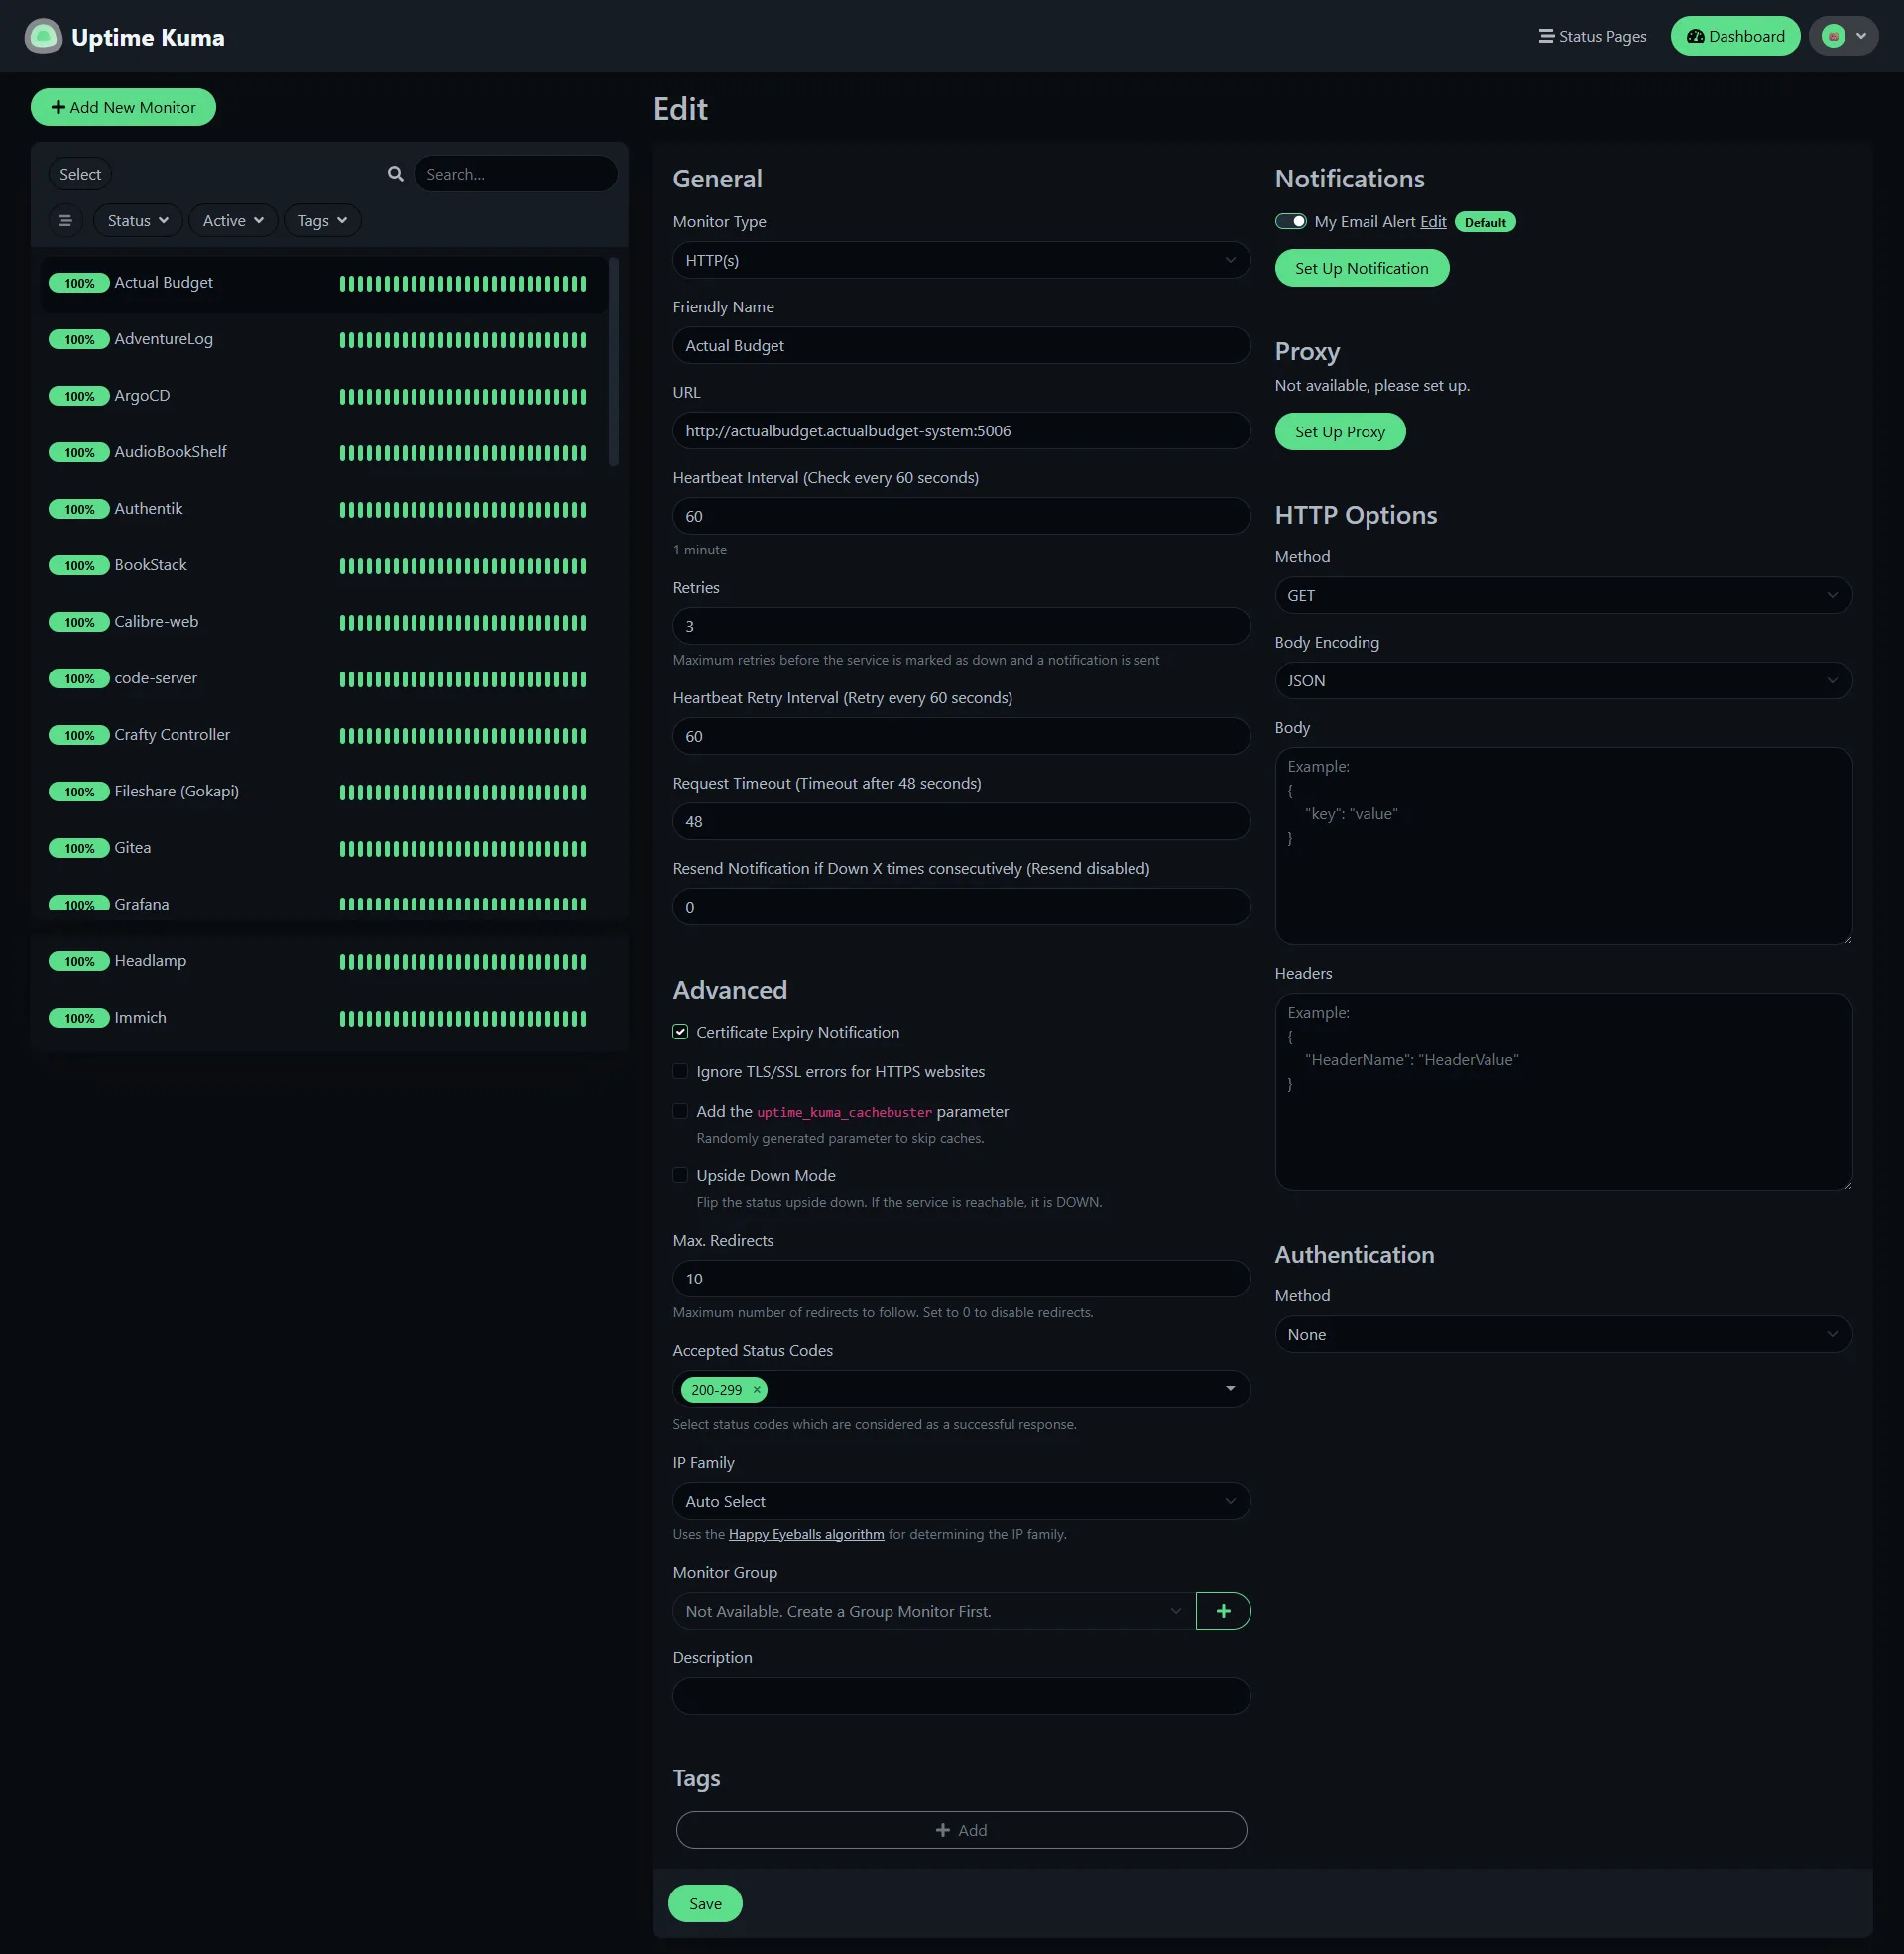Open the HTTP Method GET dropdown
The image size is (1904, 1954).
point(1563,595)
